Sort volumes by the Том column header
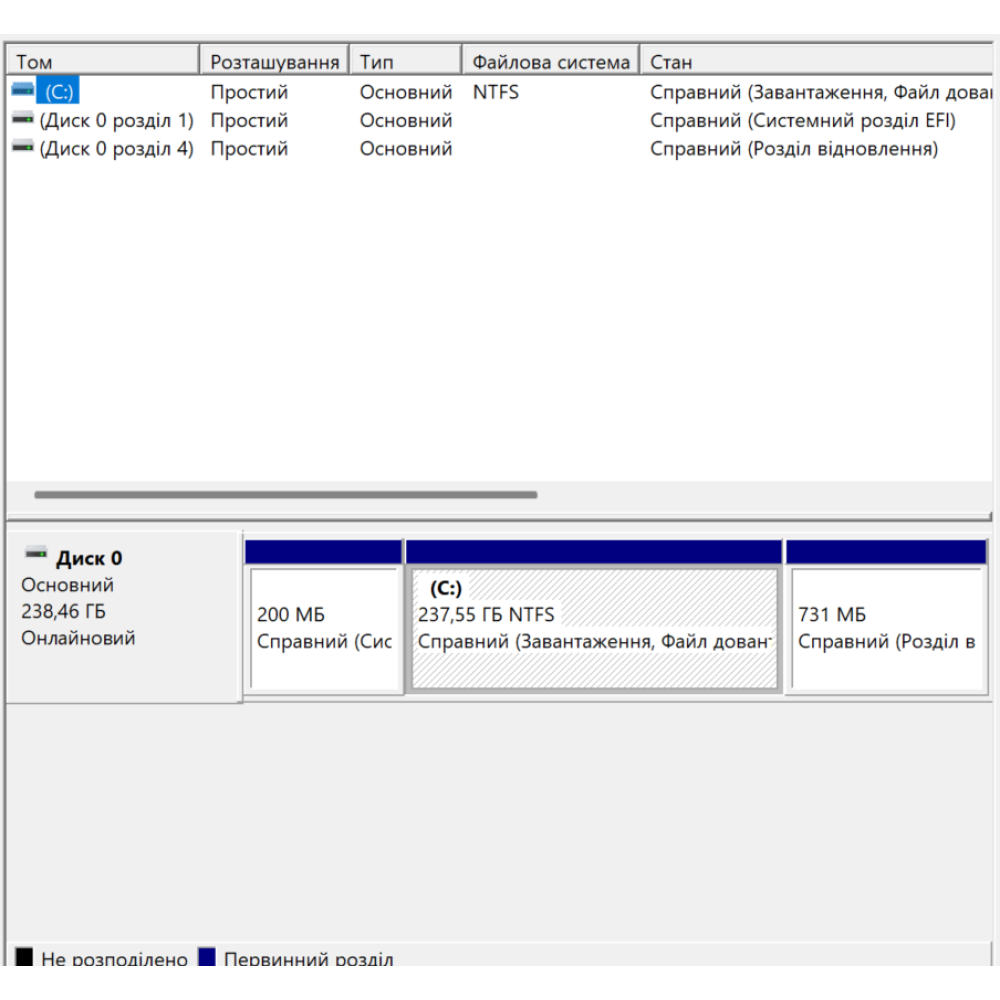1000x1000 pixels. coord(100,60)
